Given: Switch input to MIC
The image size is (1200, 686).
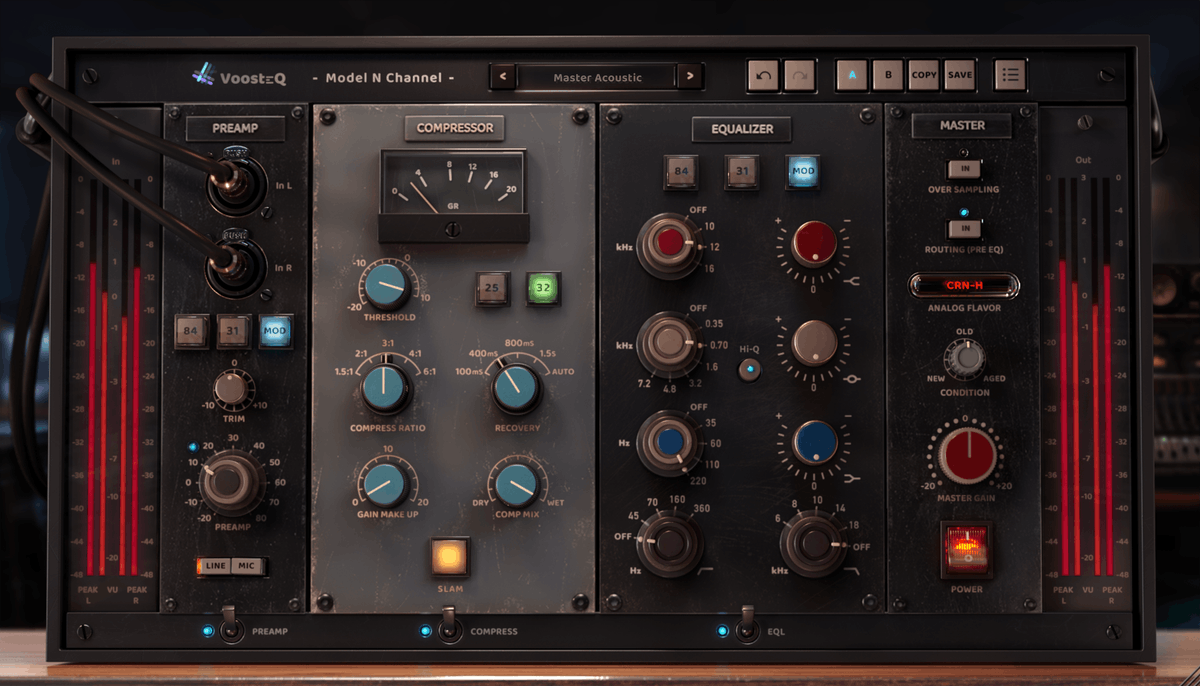Looking at the screenshot, I should click(246, 567).
